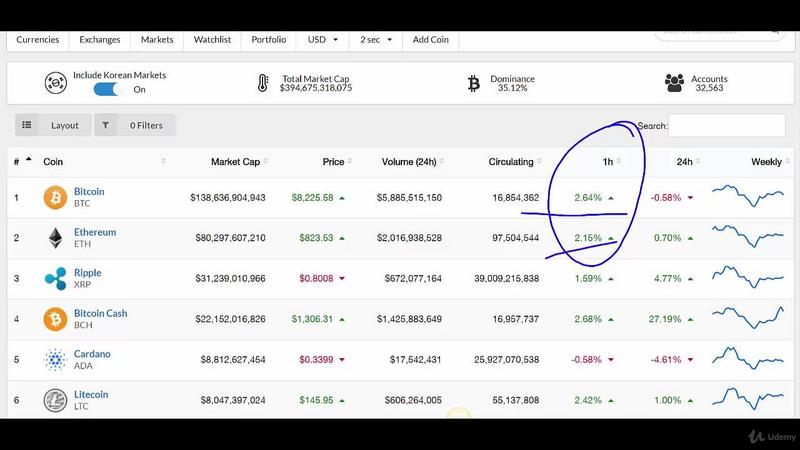
Task: Click the Bitcoin Cash weekly sparkline chart
Action: (x=748, y=317)
